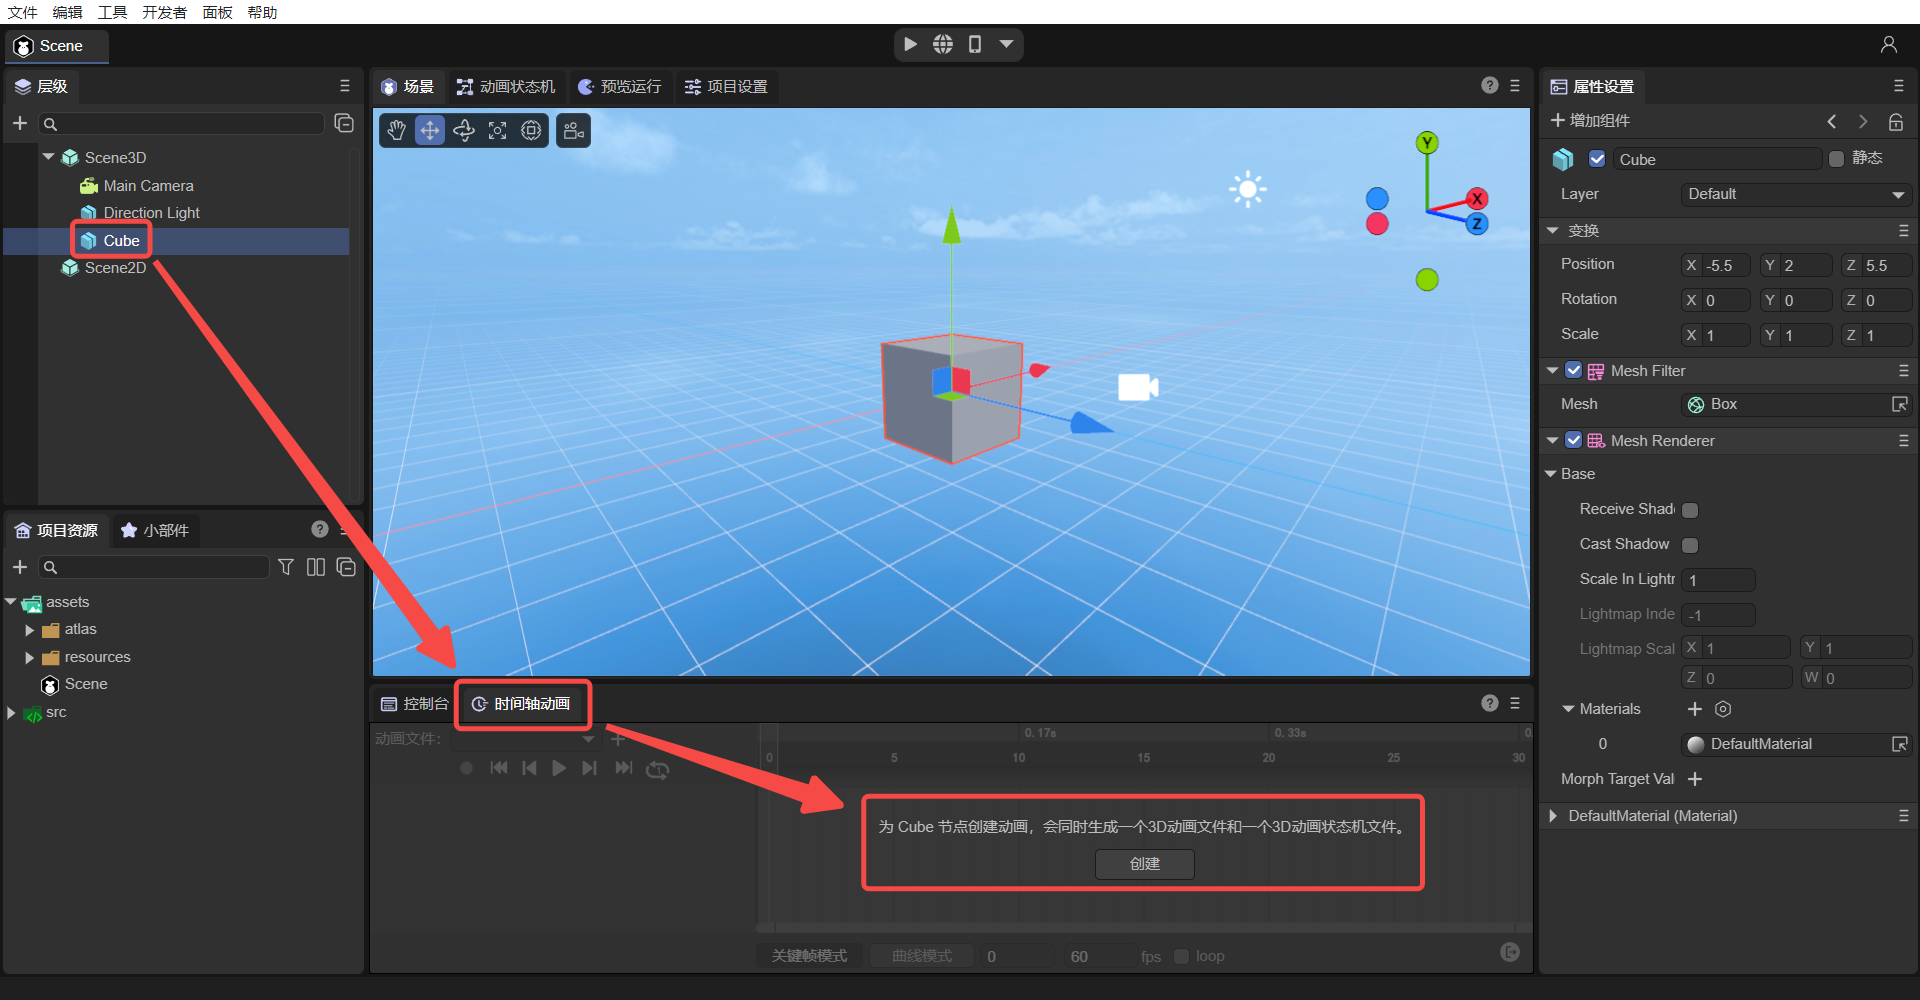Enable the Cast Shadow checkbox
Screen dimensions: 1920x1000
point(1690,545)
